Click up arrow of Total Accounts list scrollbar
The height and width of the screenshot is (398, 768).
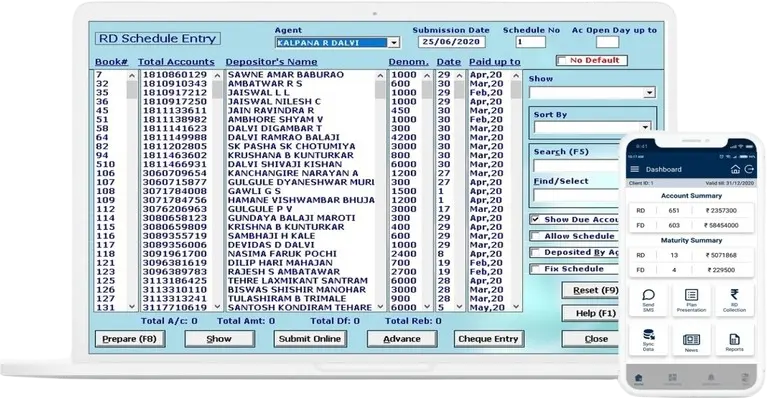pos(217,75)
